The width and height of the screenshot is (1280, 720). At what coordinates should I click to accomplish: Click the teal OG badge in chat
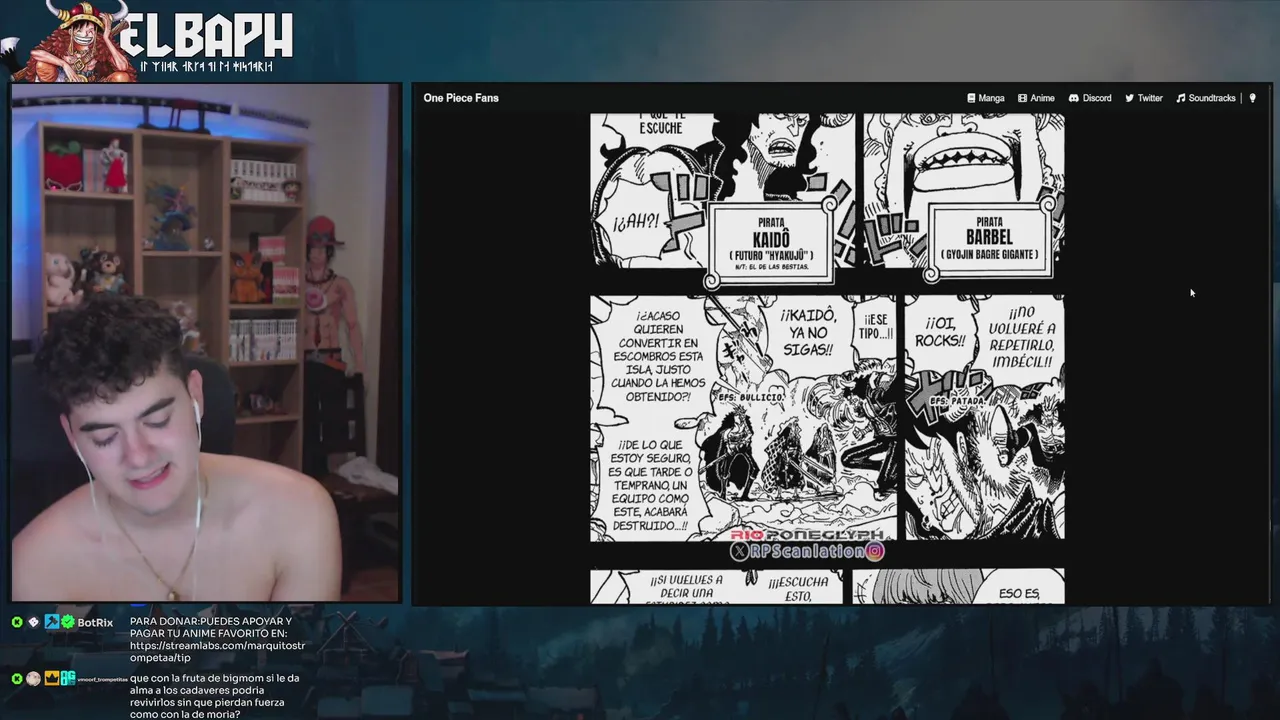click(x=67, y=679)
